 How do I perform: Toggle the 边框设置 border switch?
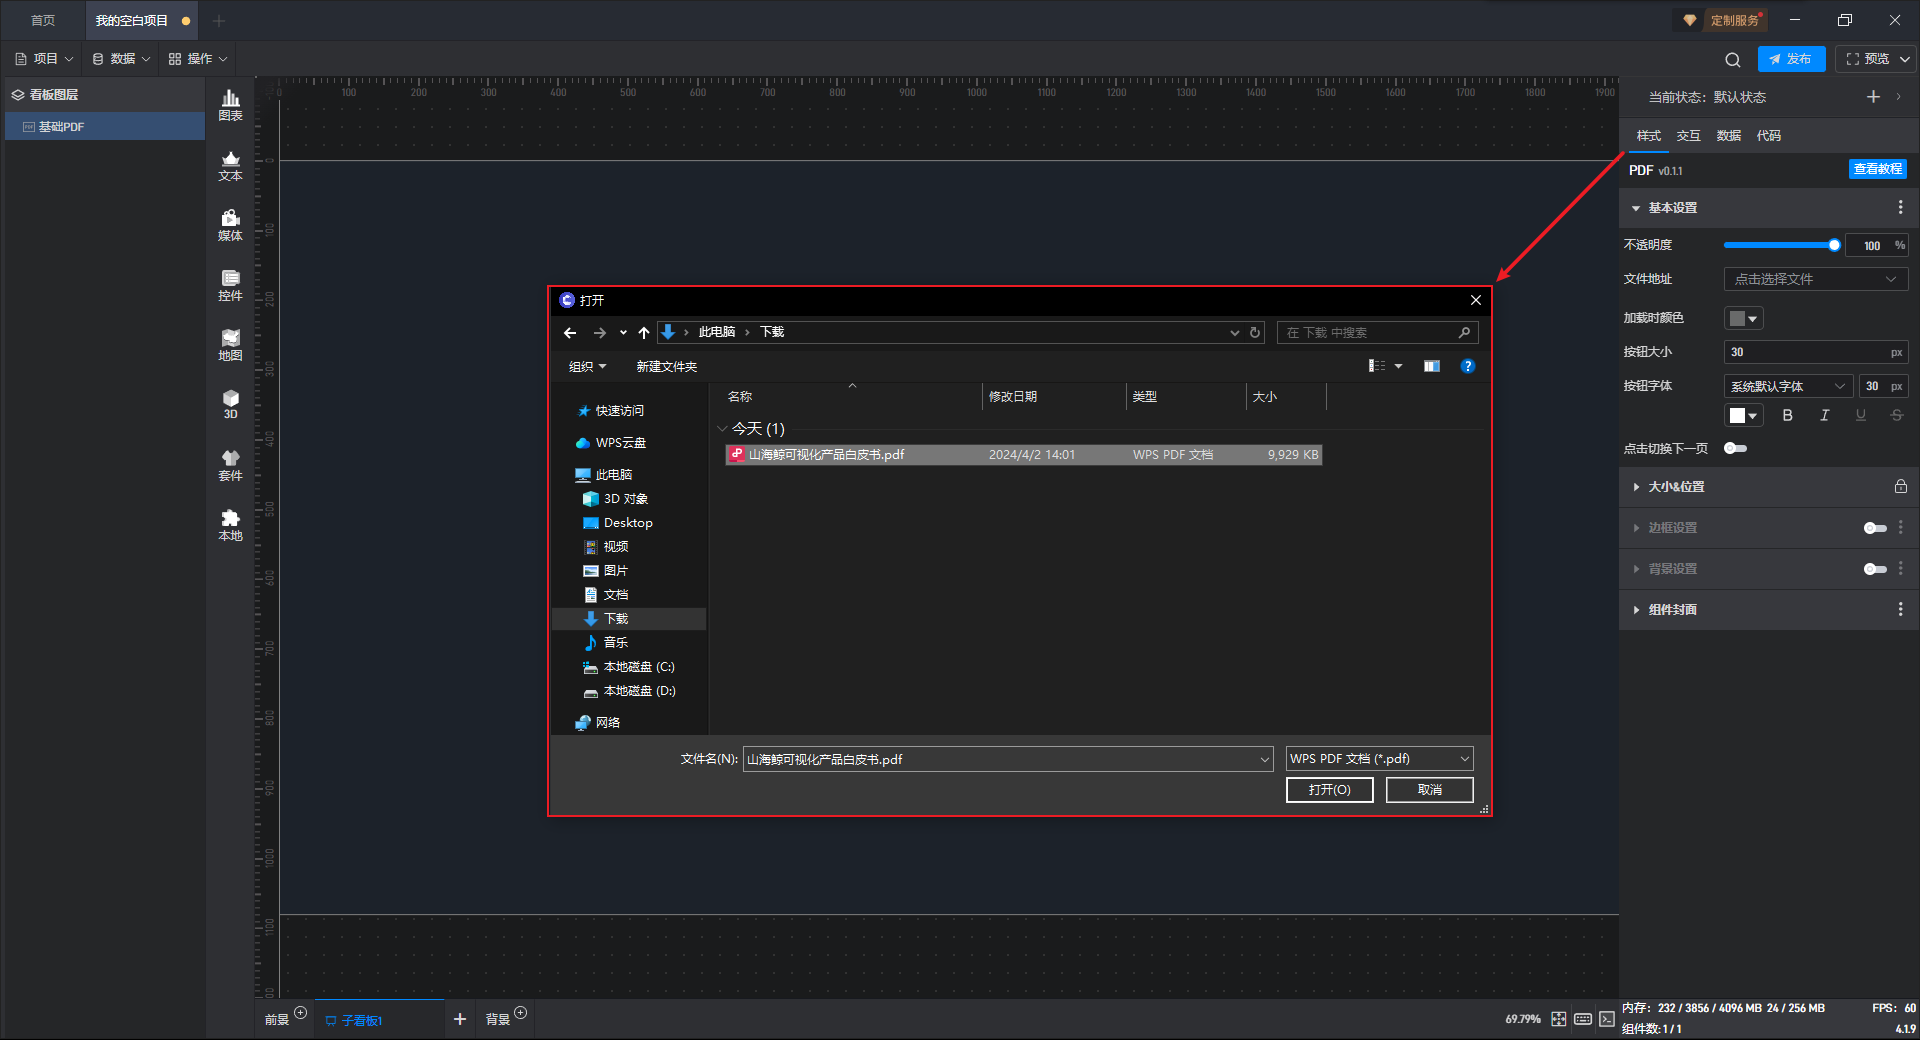tap(1874, 528)
